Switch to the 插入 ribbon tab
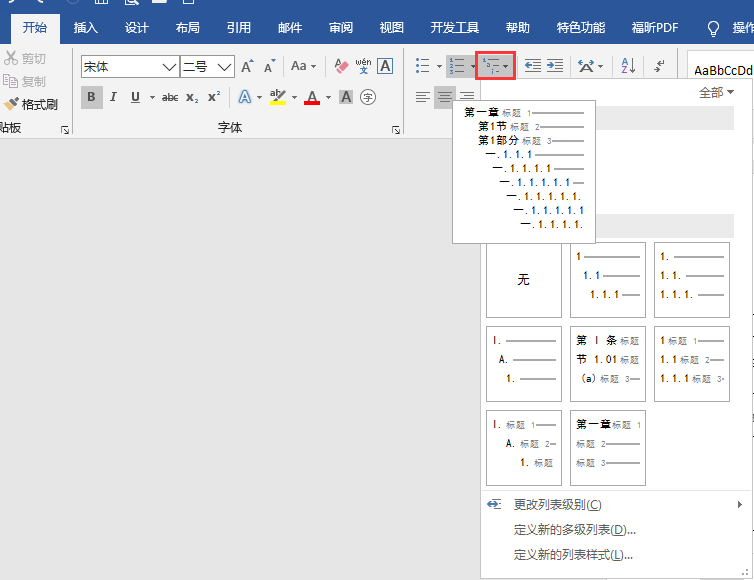This screenshot has width=754, height=580. click(x=86, y=28)
